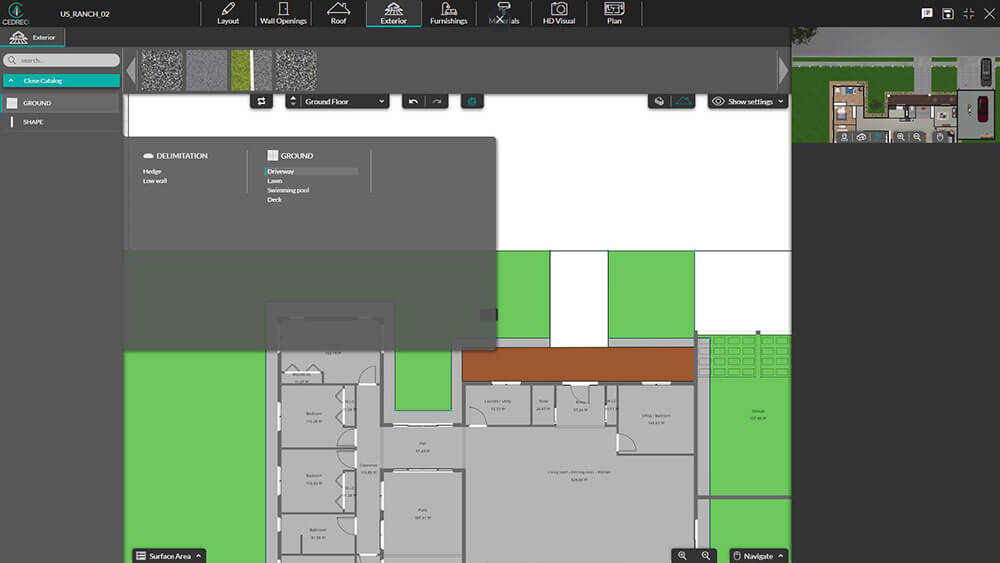Zoom in on the floor plan
The width and height of the screenshot is (1000, 563).
683,555
